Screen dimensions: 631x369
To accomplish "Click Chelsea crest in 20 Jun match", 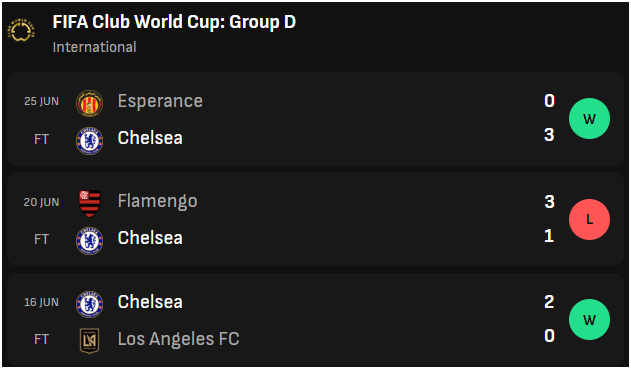I will tap(89, 241).
